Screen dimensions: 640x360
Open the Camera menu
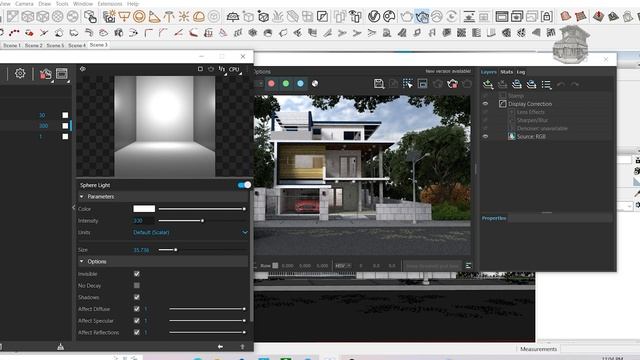click(x=24, y=4)
